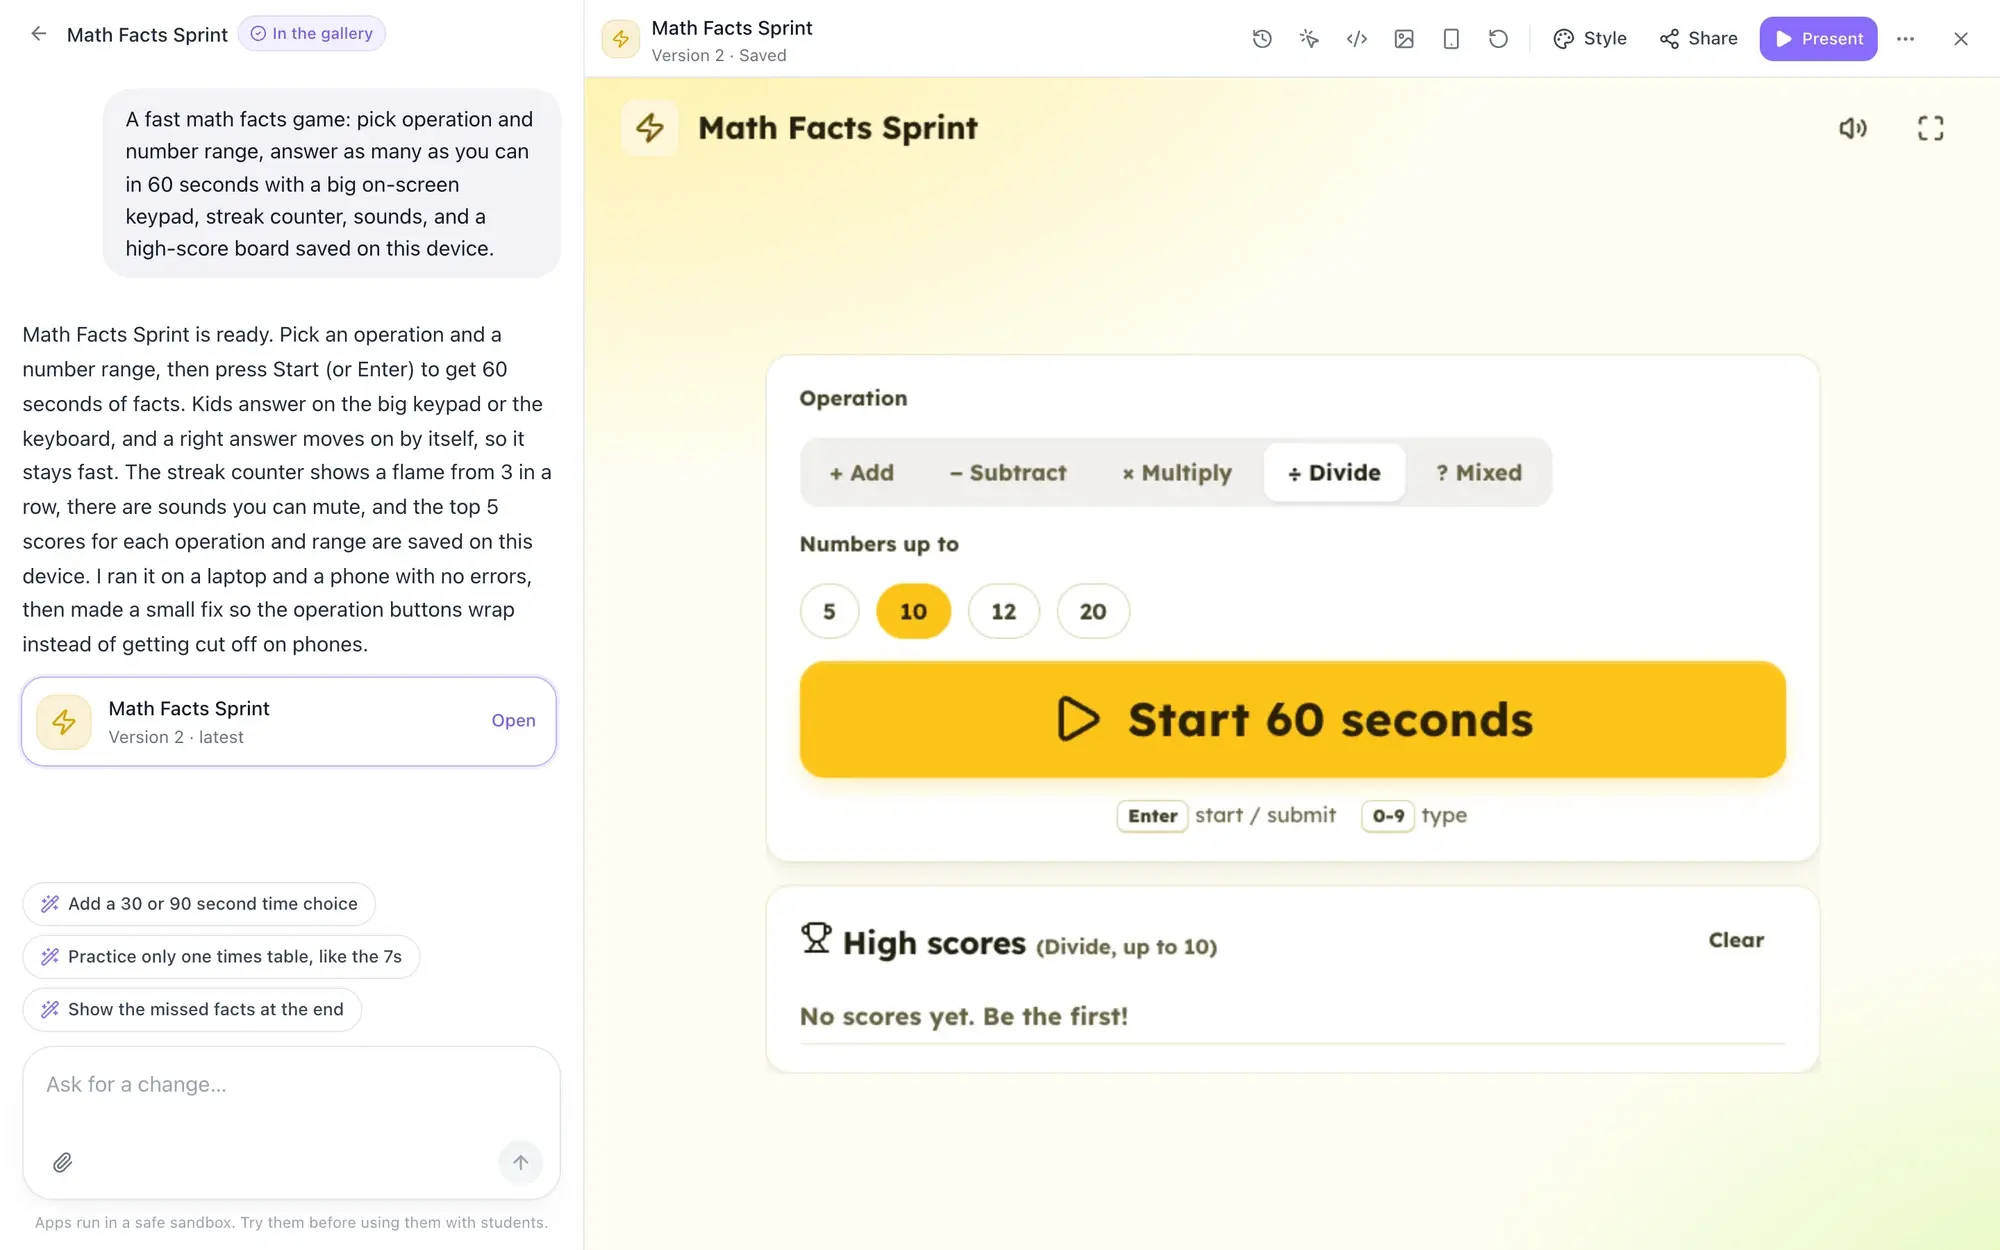
Task: Select the Subtract operation
Action: (1008, 473)
